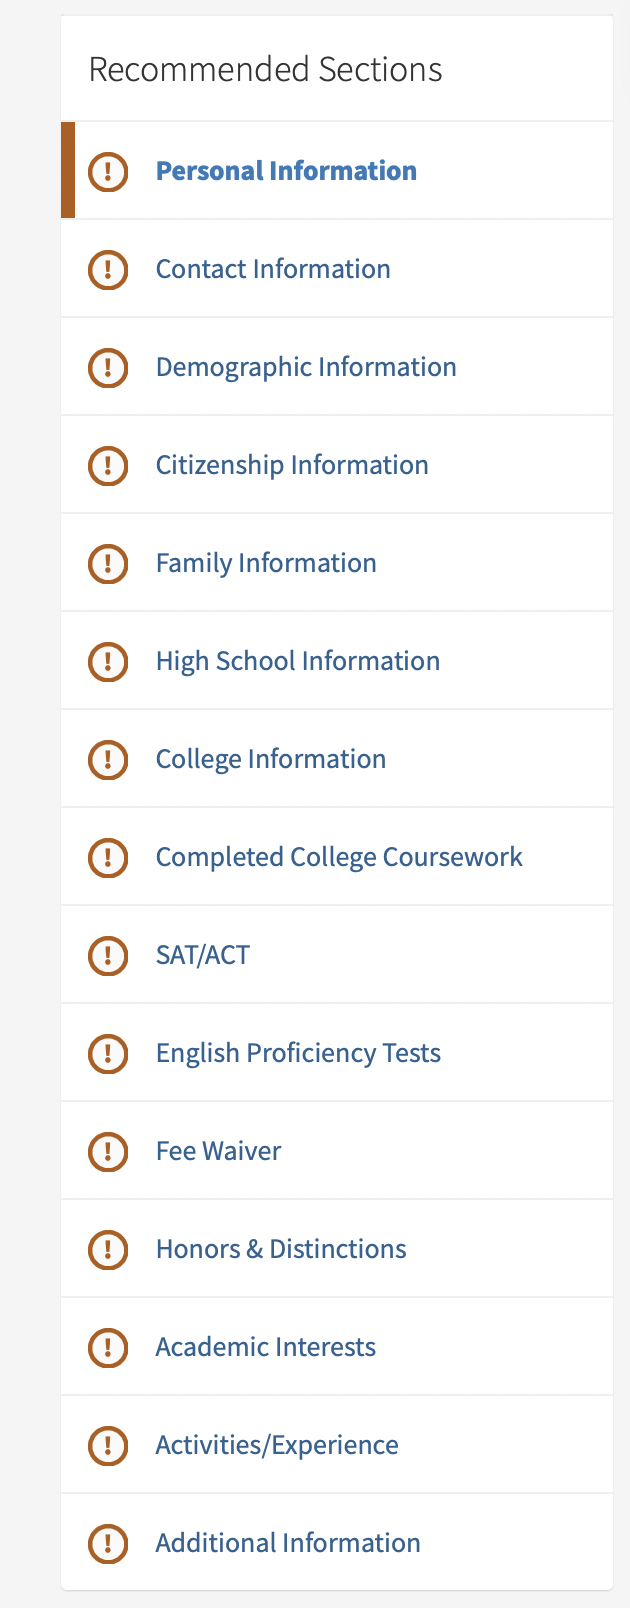The width and height of the screenshot is (630, 1608).
Task: Click the Recommended Sections heading
Action: click(x=265, y=69)
